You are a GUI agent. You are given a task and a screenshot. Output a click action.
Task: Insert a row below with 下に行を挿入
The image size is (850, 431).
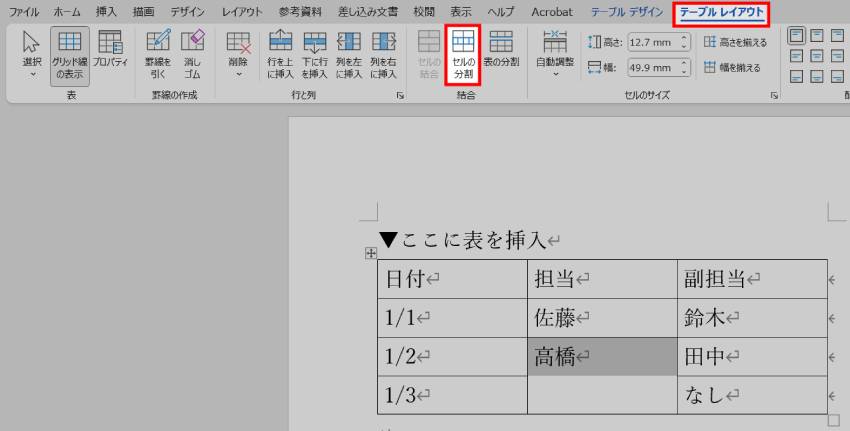314,54
